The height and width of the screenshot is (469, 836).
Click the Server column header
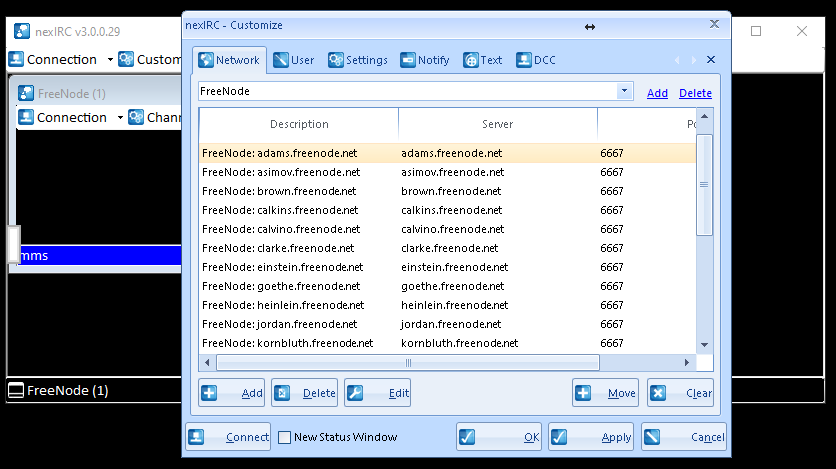tap(497, 124)
